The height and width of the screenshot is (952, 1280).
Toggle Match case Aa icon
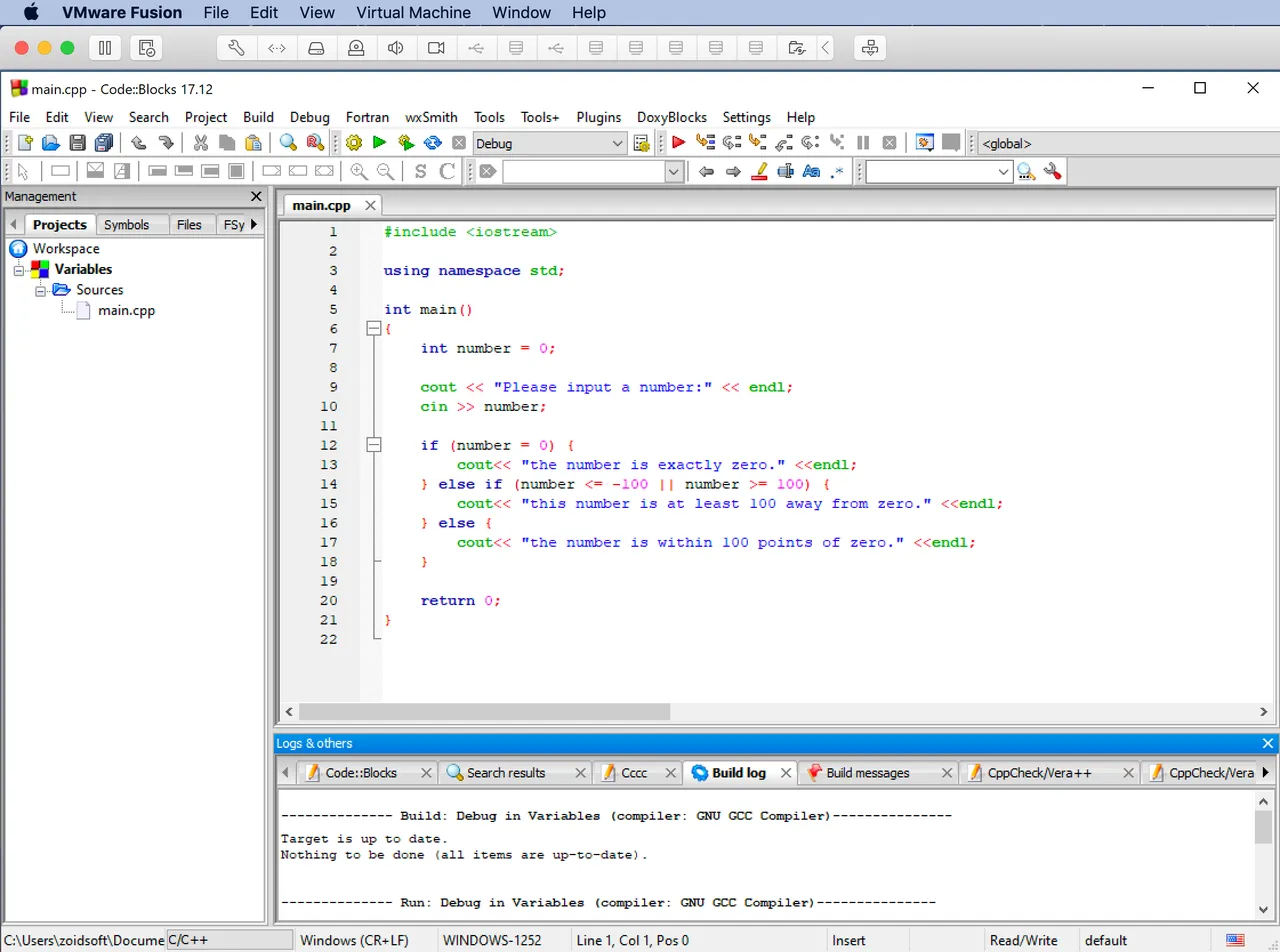pos(811,171)
